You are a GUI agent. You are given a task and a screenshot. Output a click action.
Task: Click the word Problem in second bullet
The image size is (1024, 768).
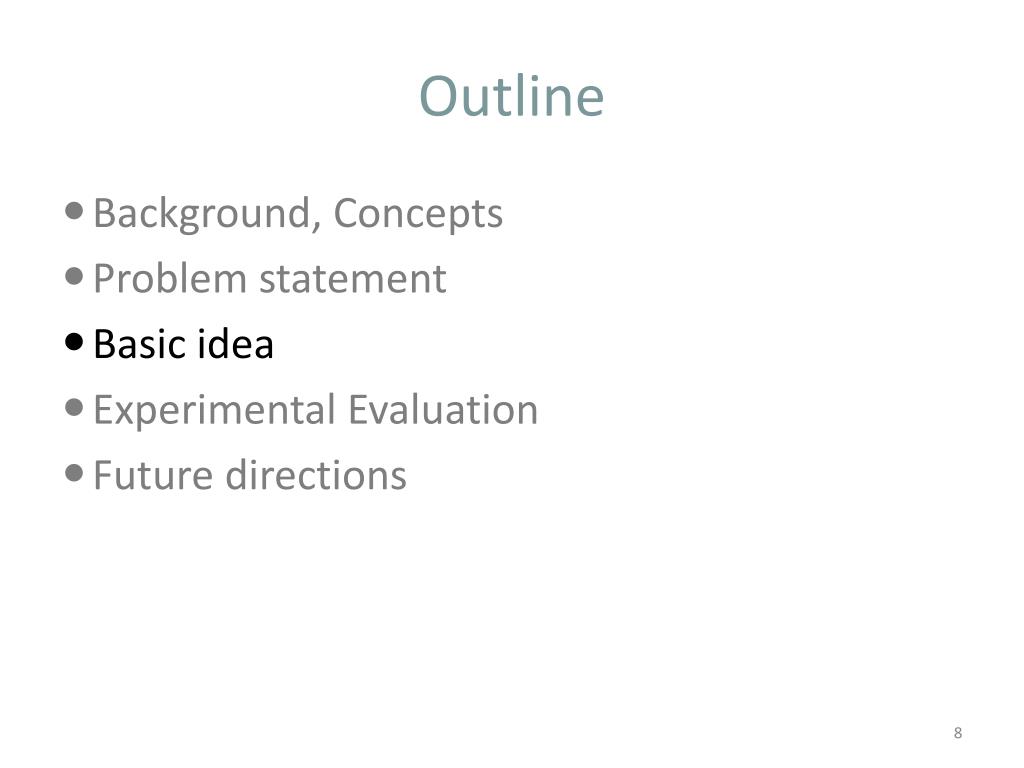pyautogui.click(x=170, y=280)
